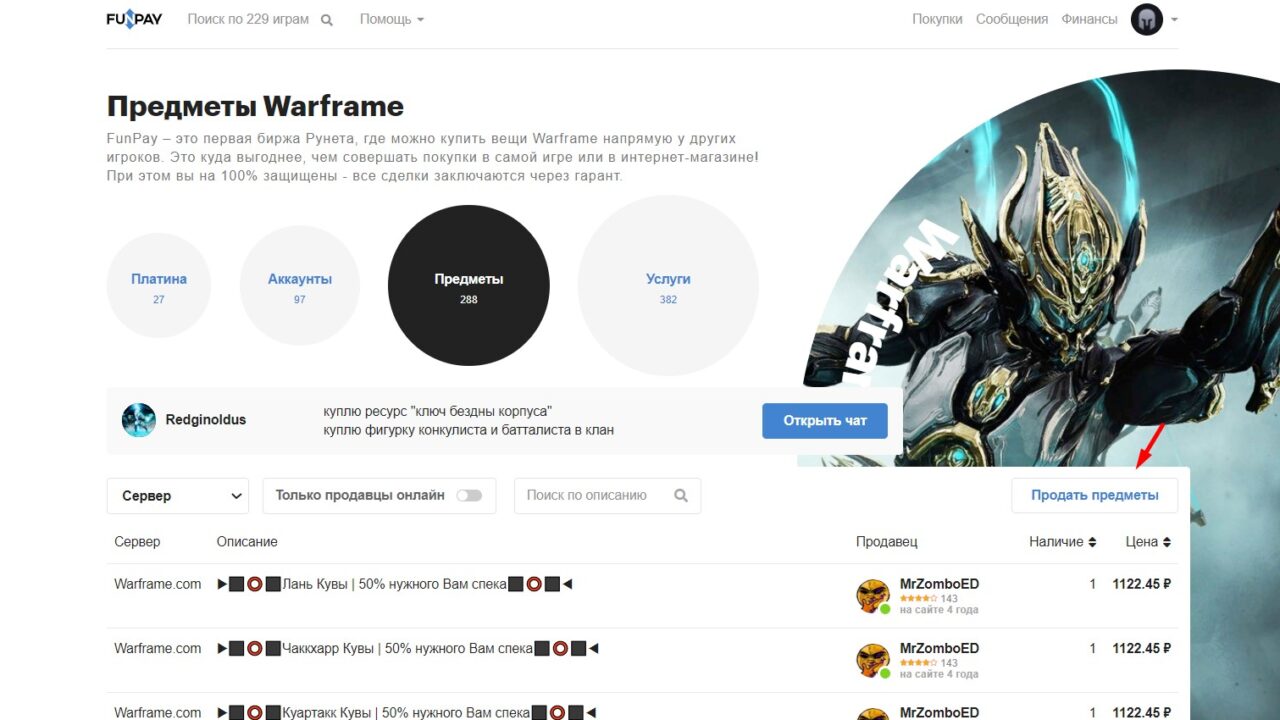Sort by availability using Наличие arrows
1280x720 pixels.
1092,542
